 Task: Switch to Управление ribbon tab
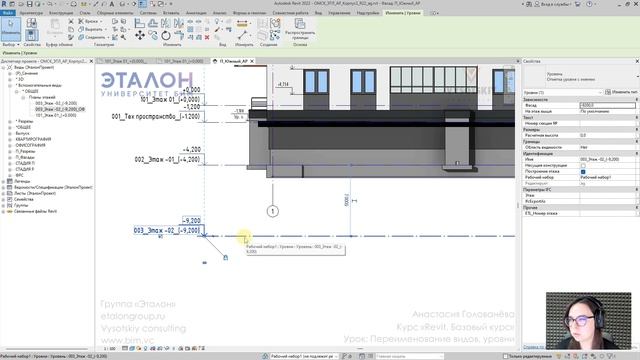pyautogui.click(x=339, y=13)
